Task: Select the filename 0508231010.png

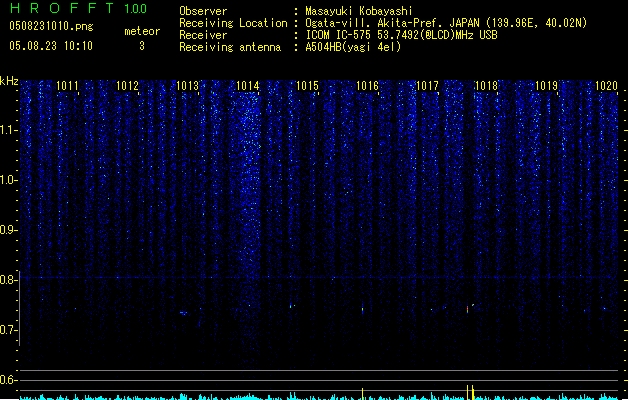Action: click(51, 26)
